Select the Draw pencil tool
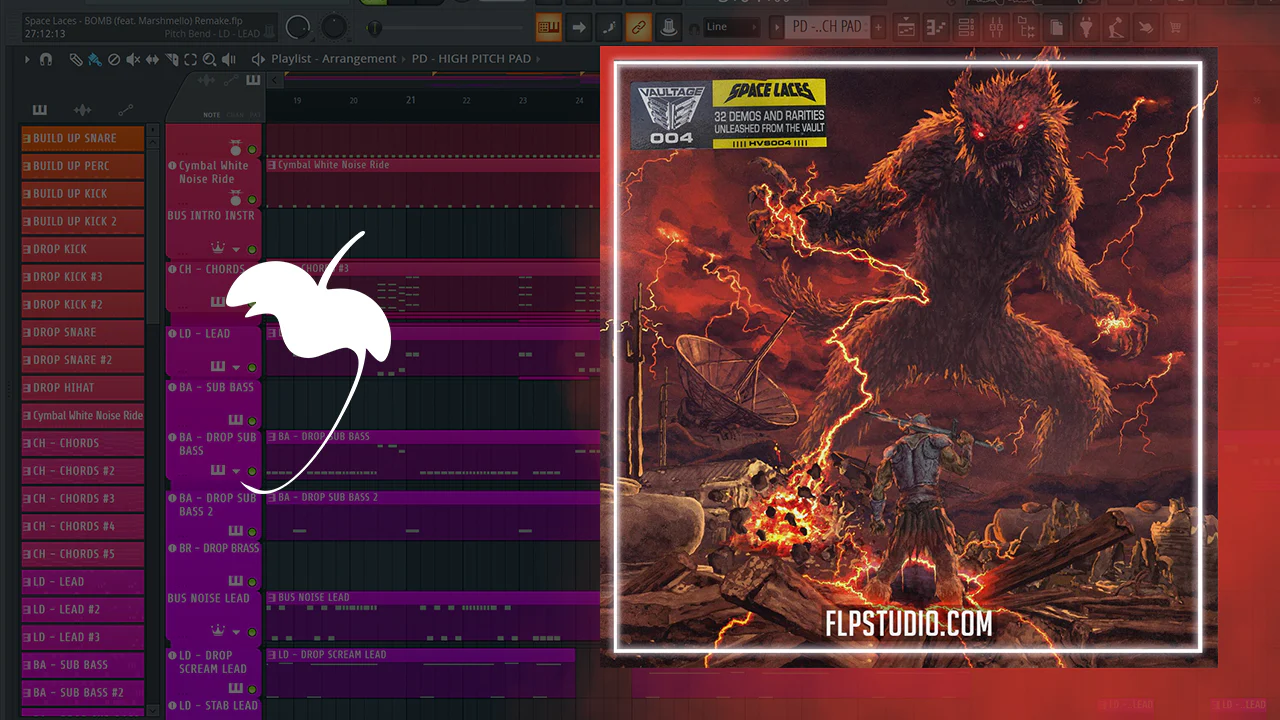The width and height of the screenshot is (1280, 720). [75, 60]
